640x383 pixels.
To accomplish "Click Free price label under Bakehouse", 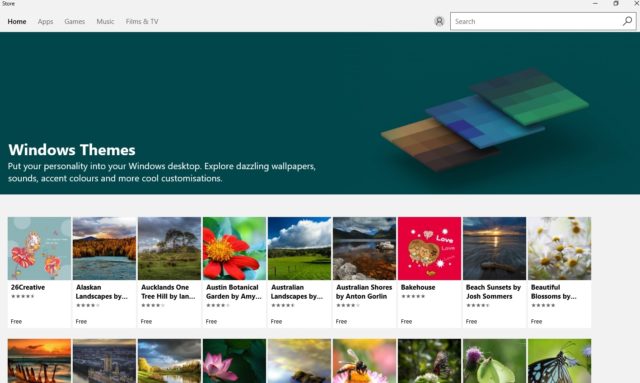I will (406, 321).
